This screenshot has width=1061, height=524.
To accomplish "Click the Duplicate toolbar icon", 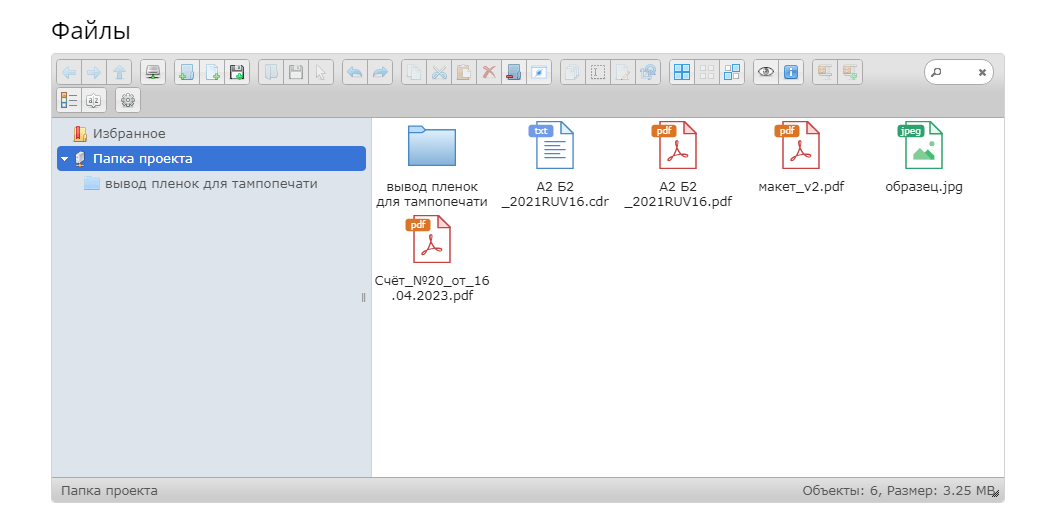I will point(572,72).
